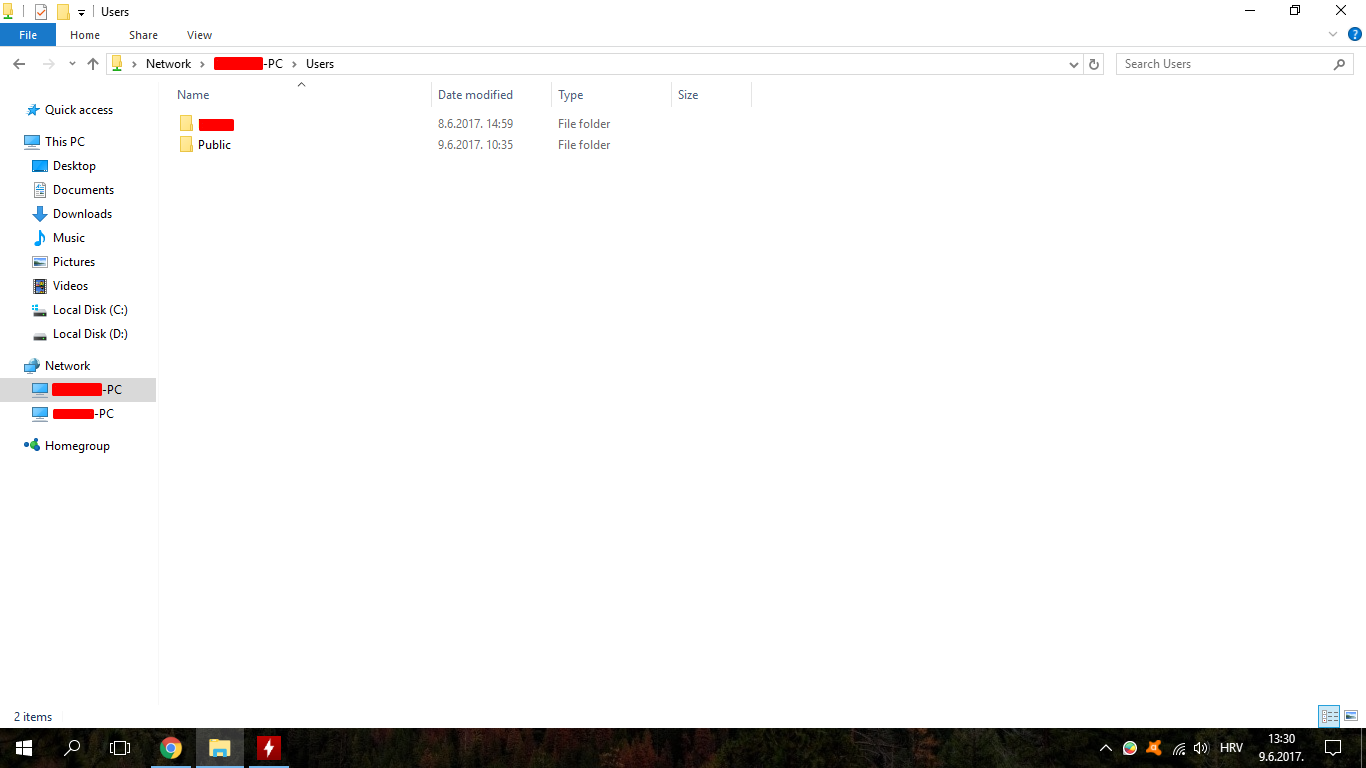Switch to the View ribbon tab
1366x768 pixels.
coord(199,35)
